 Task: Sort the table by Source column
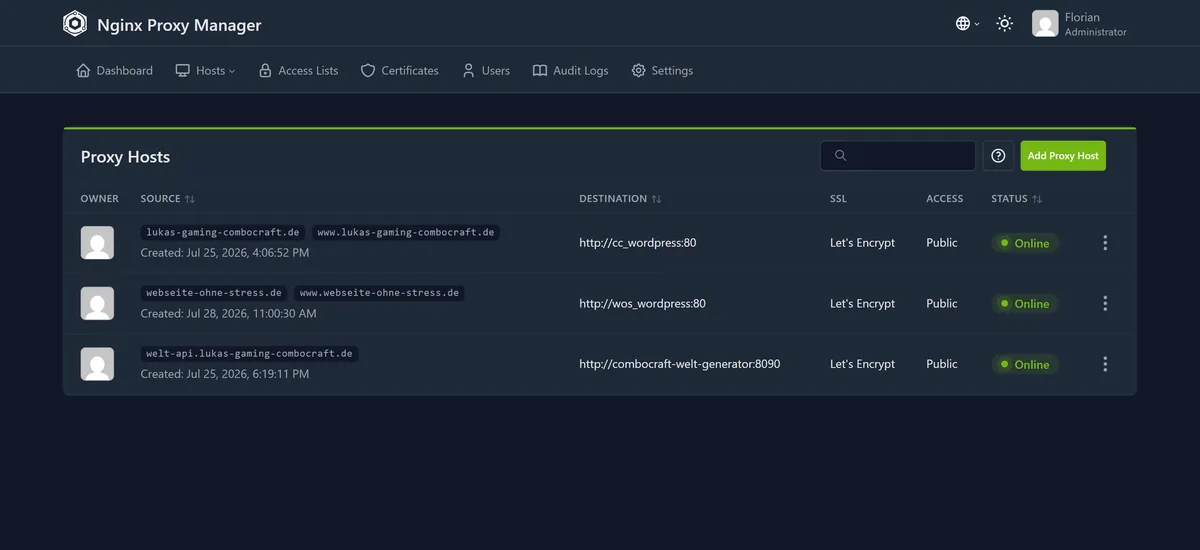click(168, 199)
